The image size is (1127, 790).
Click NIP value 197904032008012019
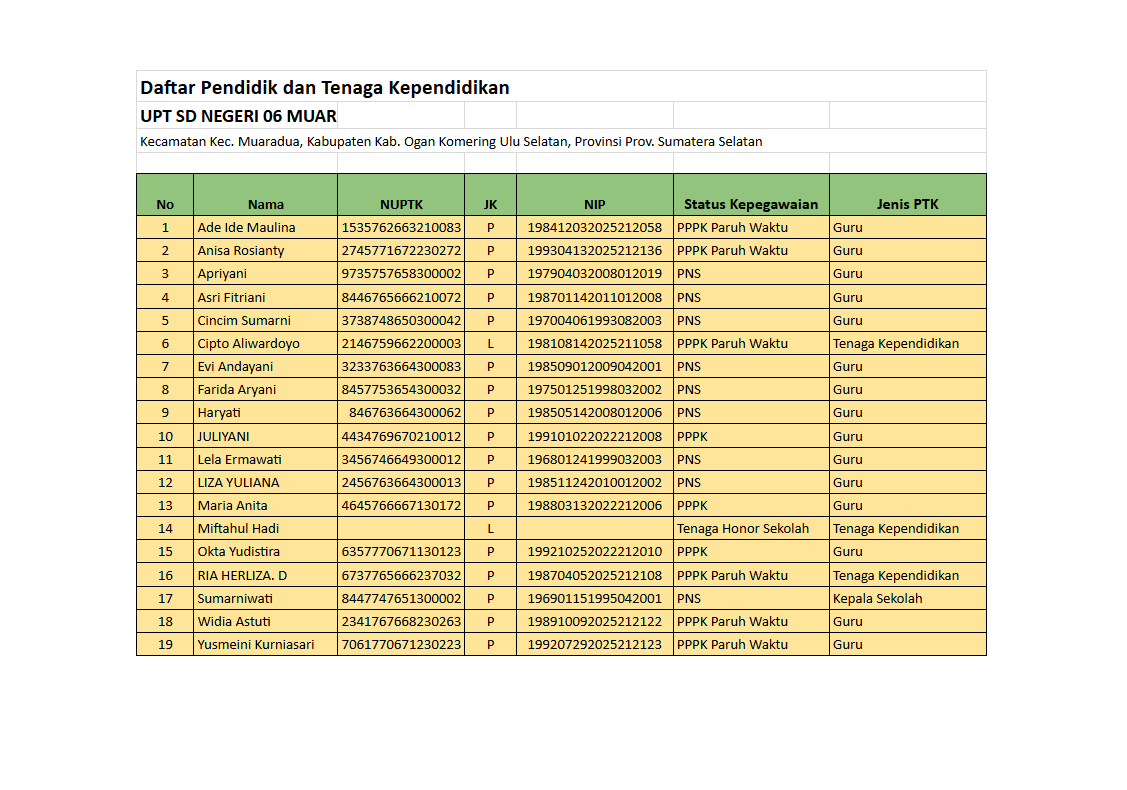pos(594,273)
